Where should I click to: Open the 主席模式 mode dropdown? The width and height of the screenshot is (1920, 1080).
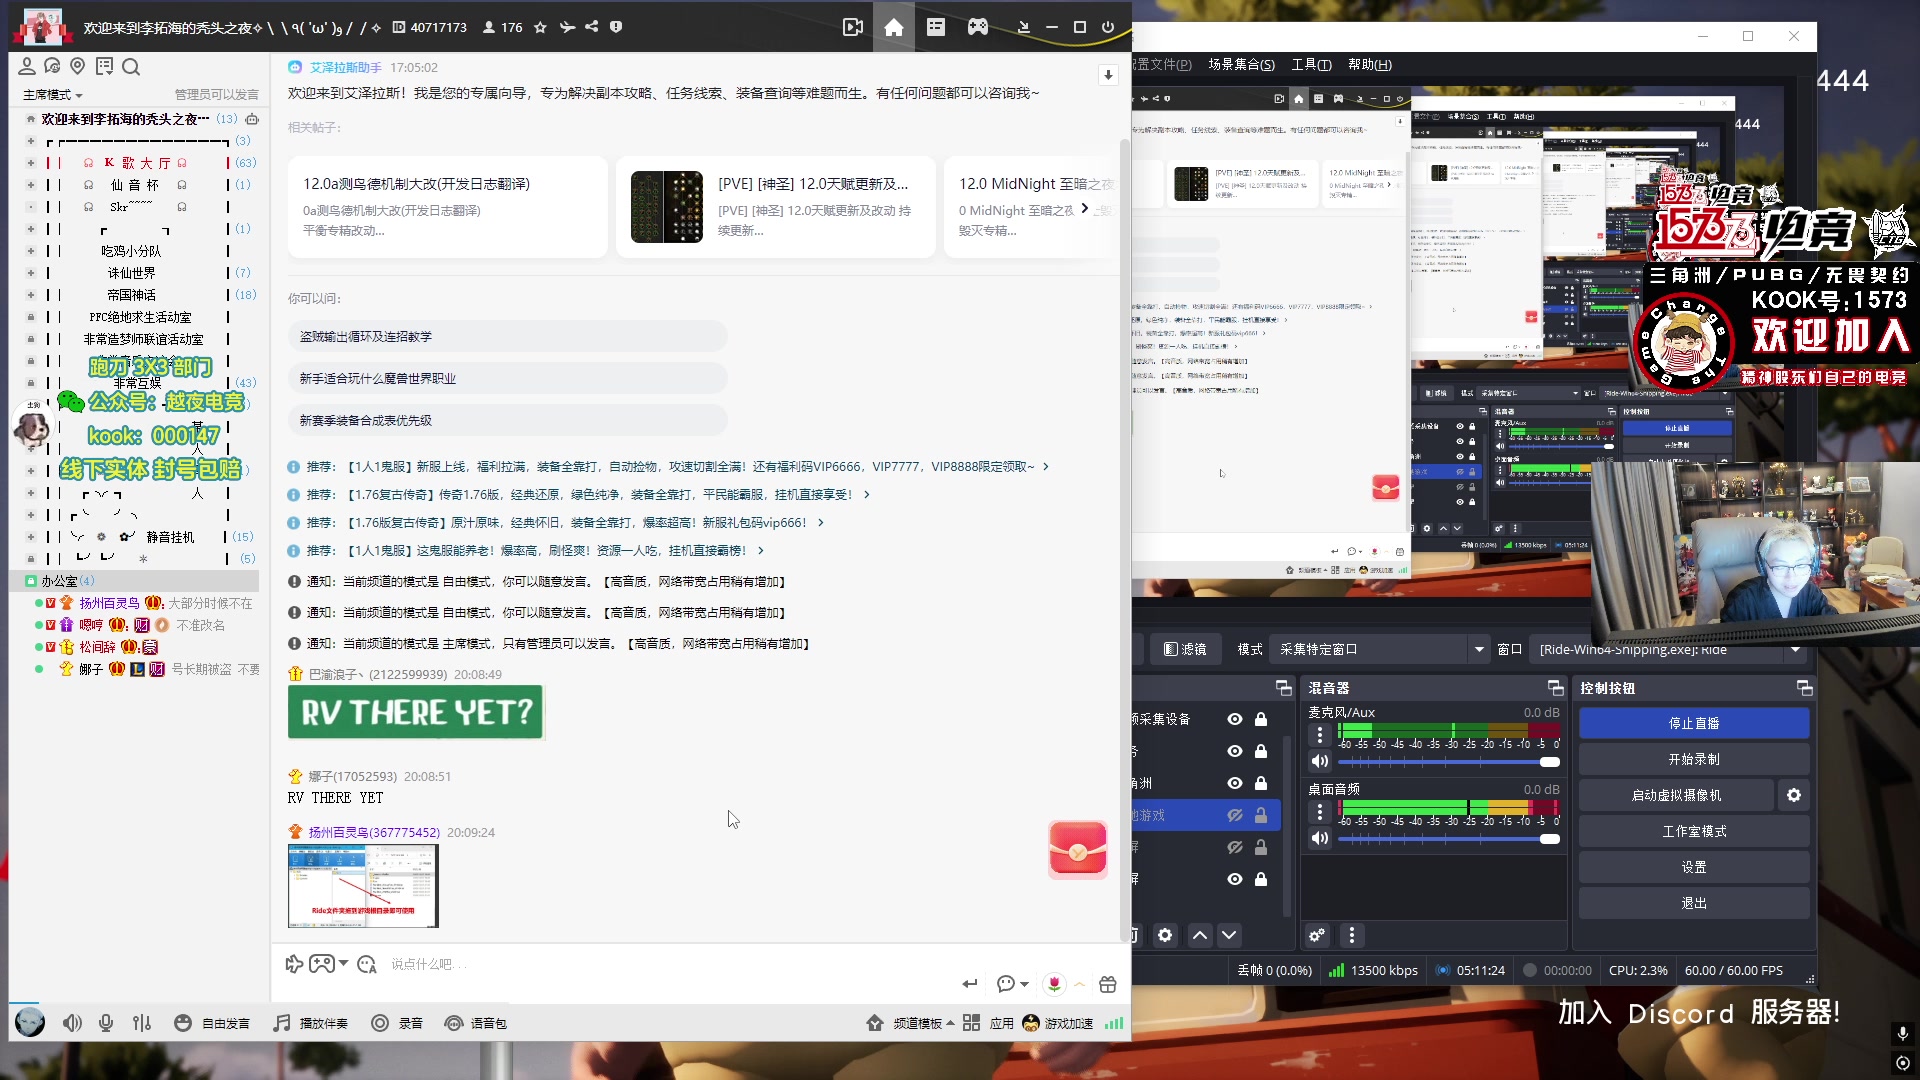pyautogui.click(x=52, y=95)
